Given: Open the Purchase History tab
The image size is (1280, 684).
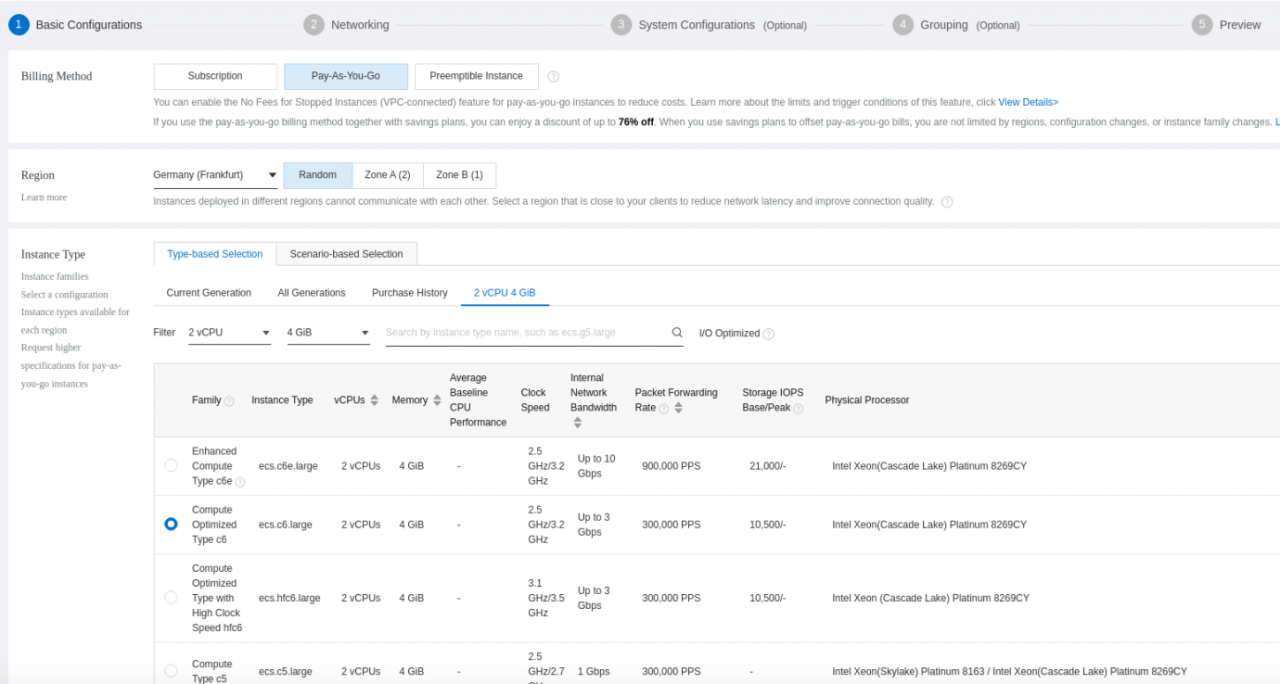Looking at the screenshot, I should (x=410, y=293).
